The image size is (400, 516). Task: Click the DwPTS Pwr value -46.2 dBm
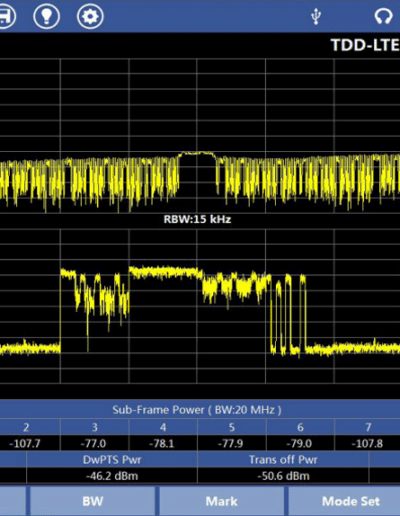click(112, 476)
